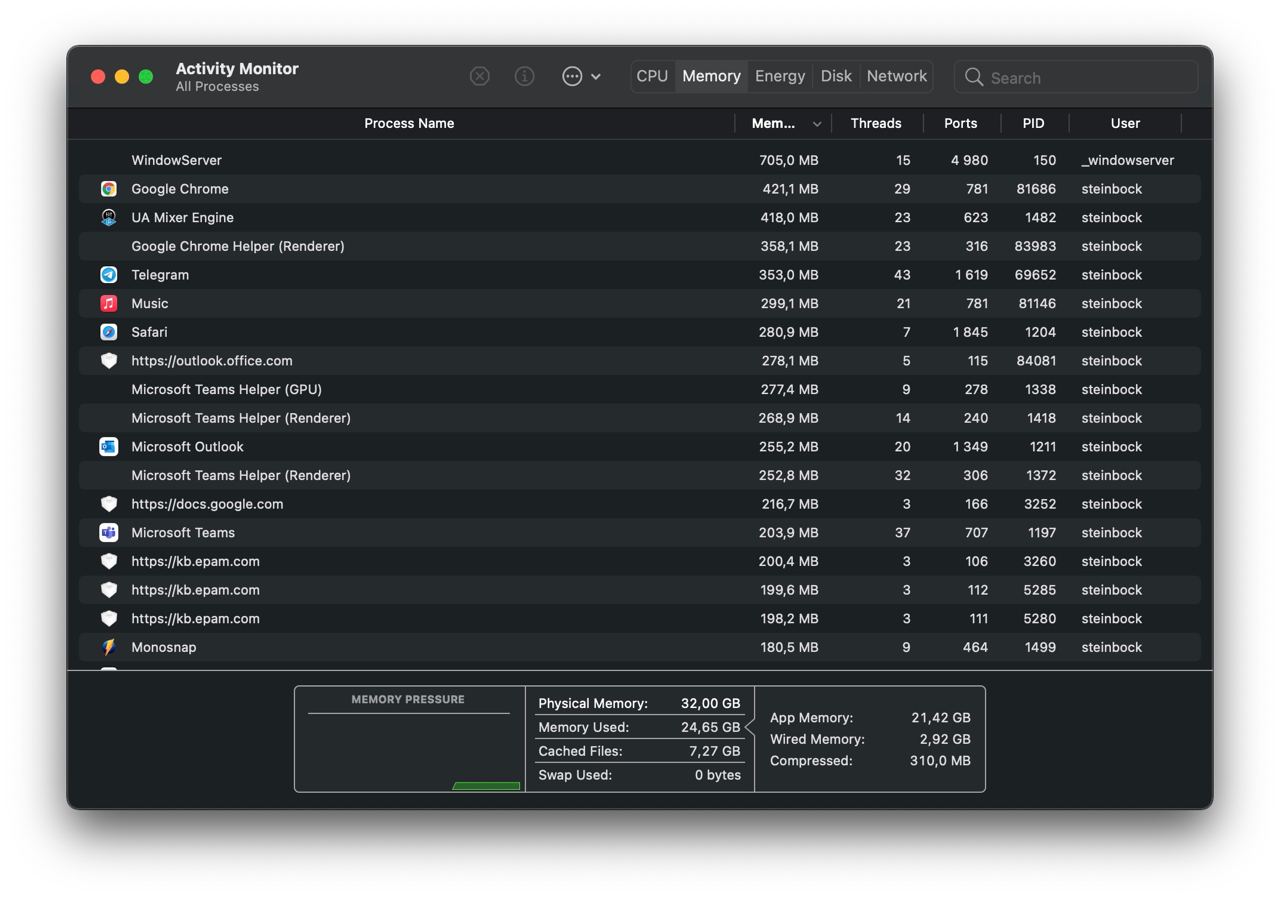This screenshot has width=1280, height=898.
Task: Click Telegram's PID 69652 cell
Action: [1035, 275]
